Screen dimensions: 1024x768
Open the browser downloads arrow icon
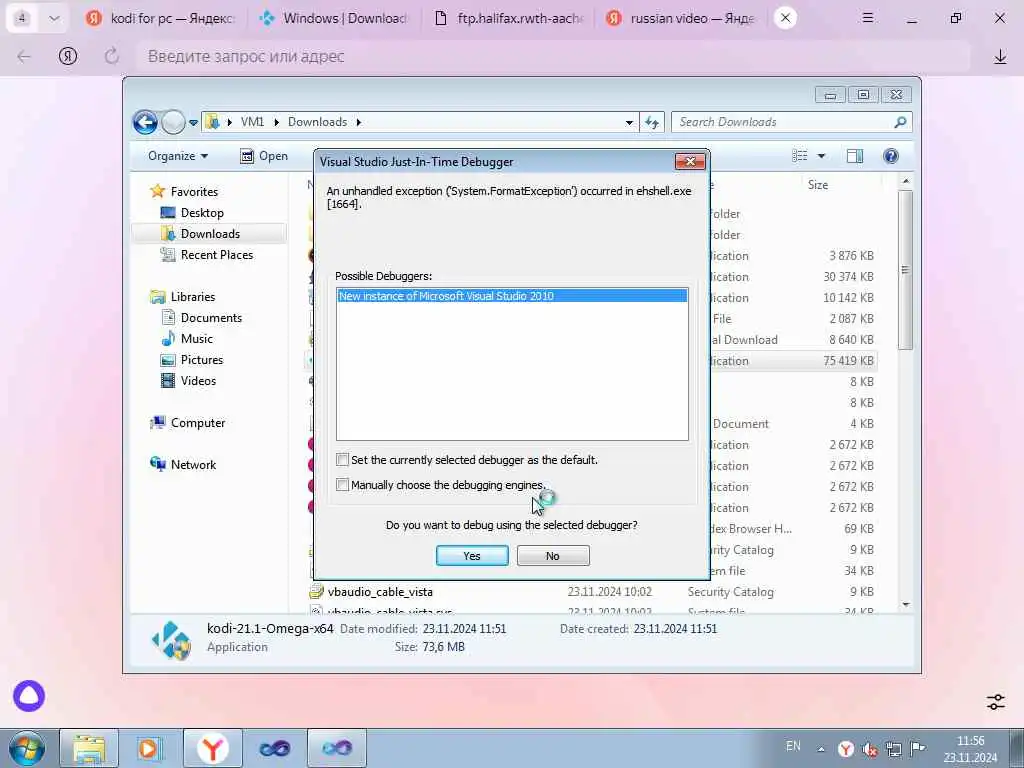click(1000, 57)
